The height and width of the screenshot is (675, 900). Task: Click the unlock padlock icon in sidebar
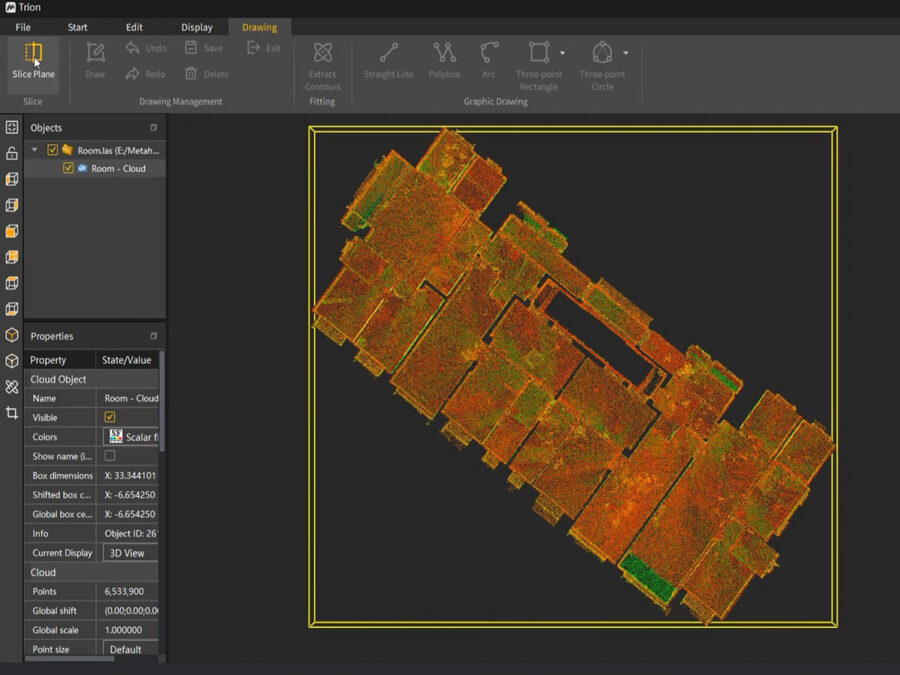coord(12,153)
